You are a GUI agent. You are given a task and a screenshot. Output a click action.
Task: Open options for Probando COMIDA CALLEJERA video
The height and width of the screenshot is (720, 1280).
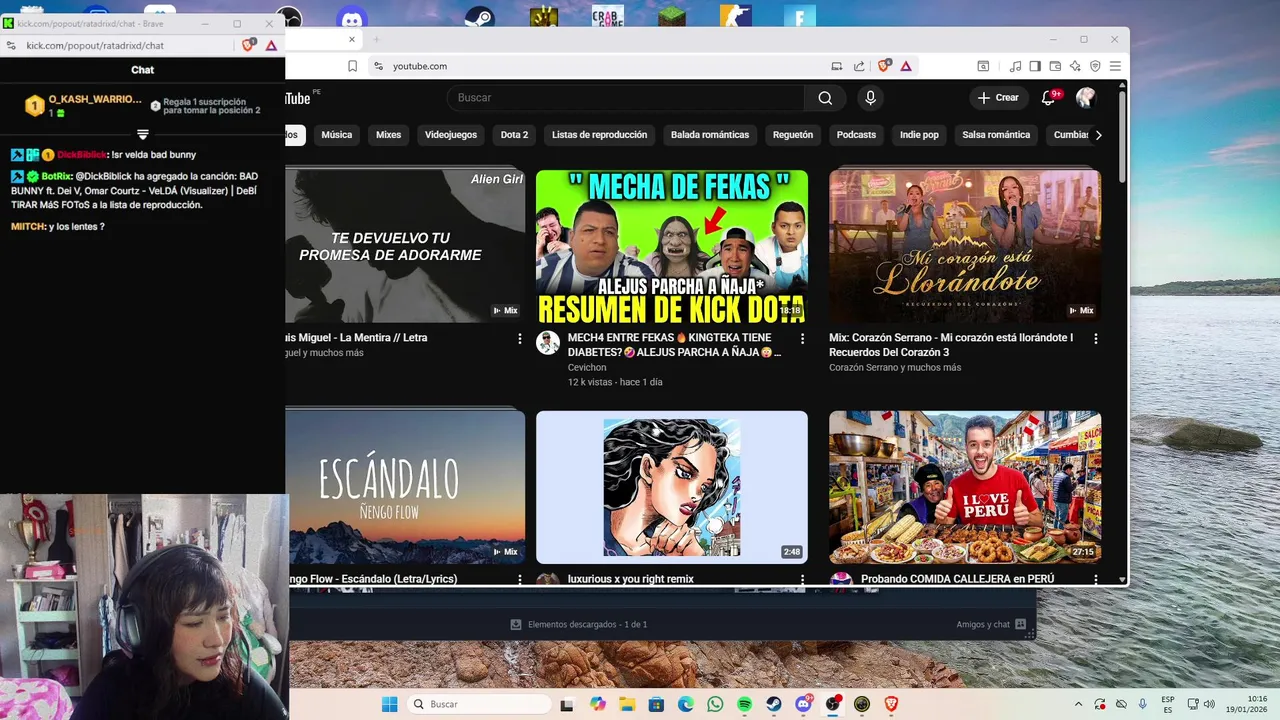[x=1095, y=579]
